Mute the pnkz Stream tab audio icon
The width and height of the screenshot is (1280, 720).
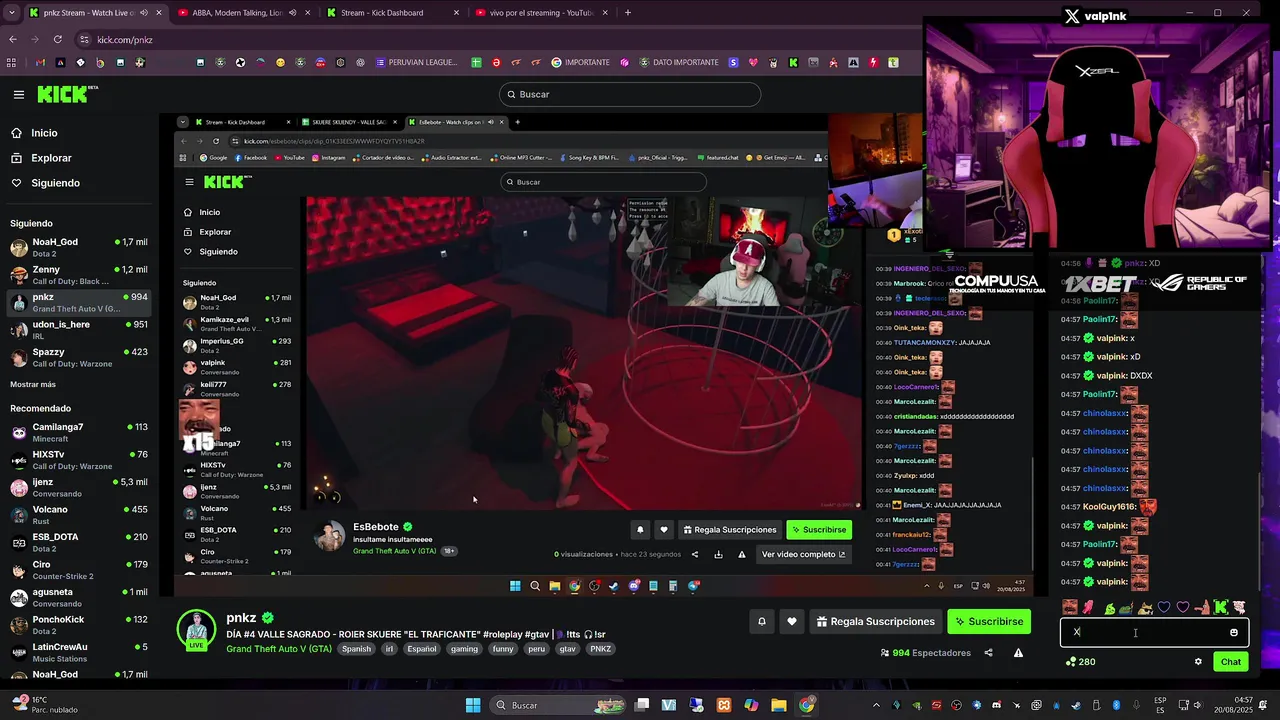tap(144, 13)
